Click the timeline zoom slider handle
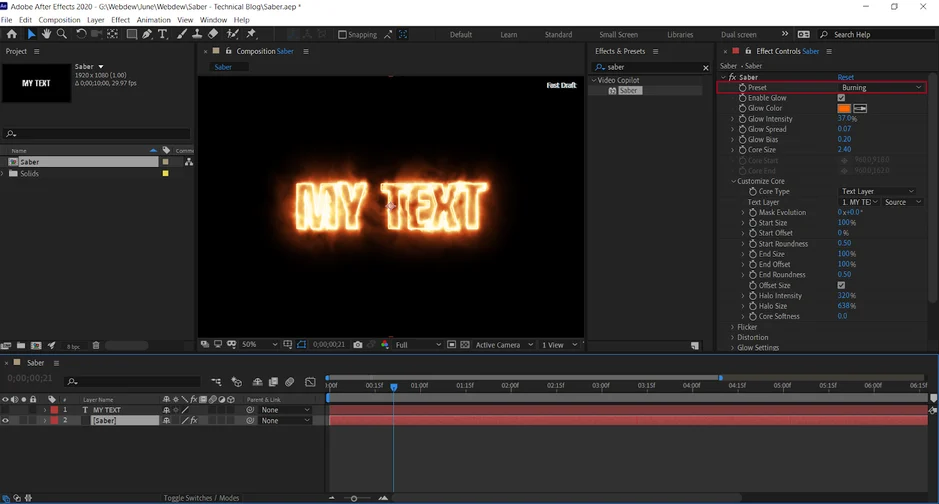 [x=354, y=498]
